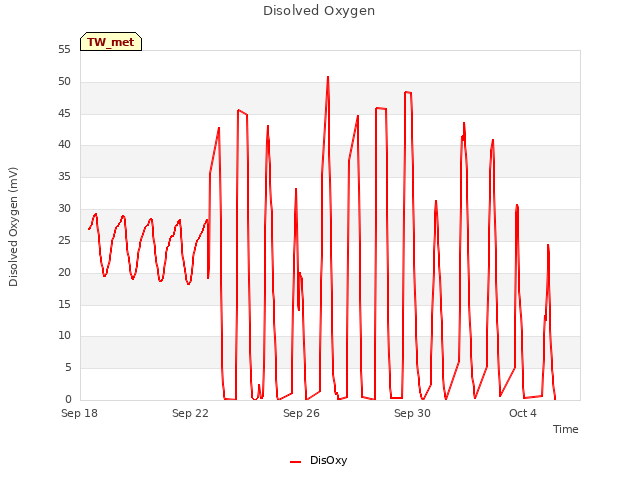Click the 20 value on y-axis
The image size is (640, 480).
[x=64, y=272]
